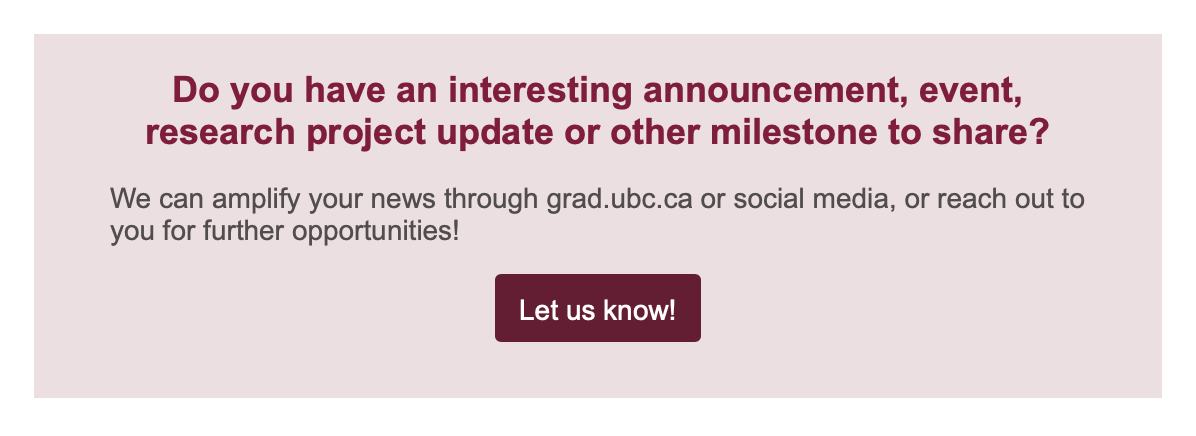This screenshot has height=436, width=1196.
Task: Click the grad.ubc.ca text in the paragraph
Action: pos(619,200)
